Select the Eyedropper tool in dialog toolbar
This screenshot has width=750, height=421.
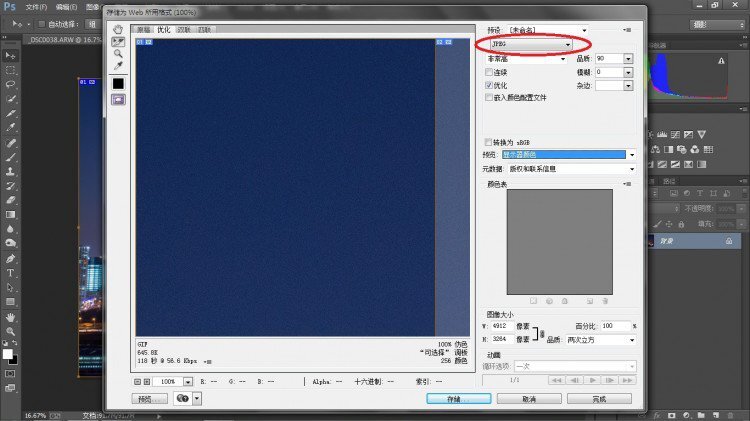(118, 66)
